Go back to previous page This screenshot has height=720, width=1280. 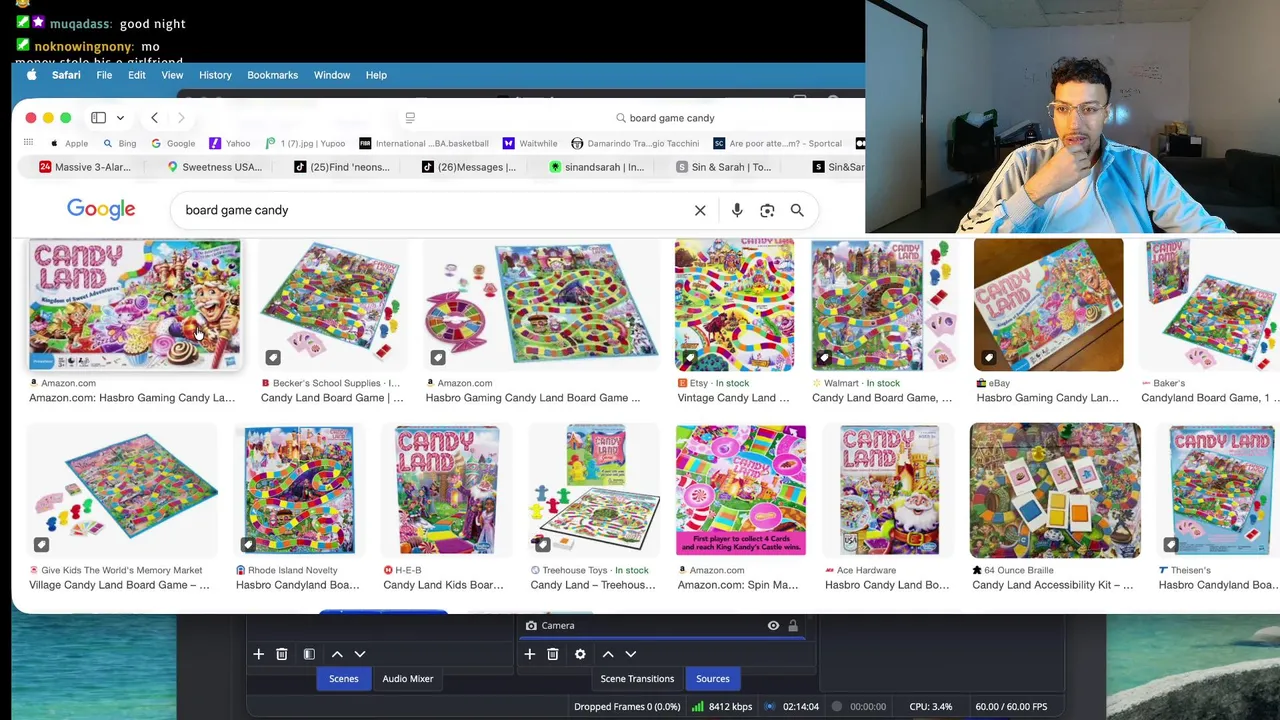coord(154,118)
